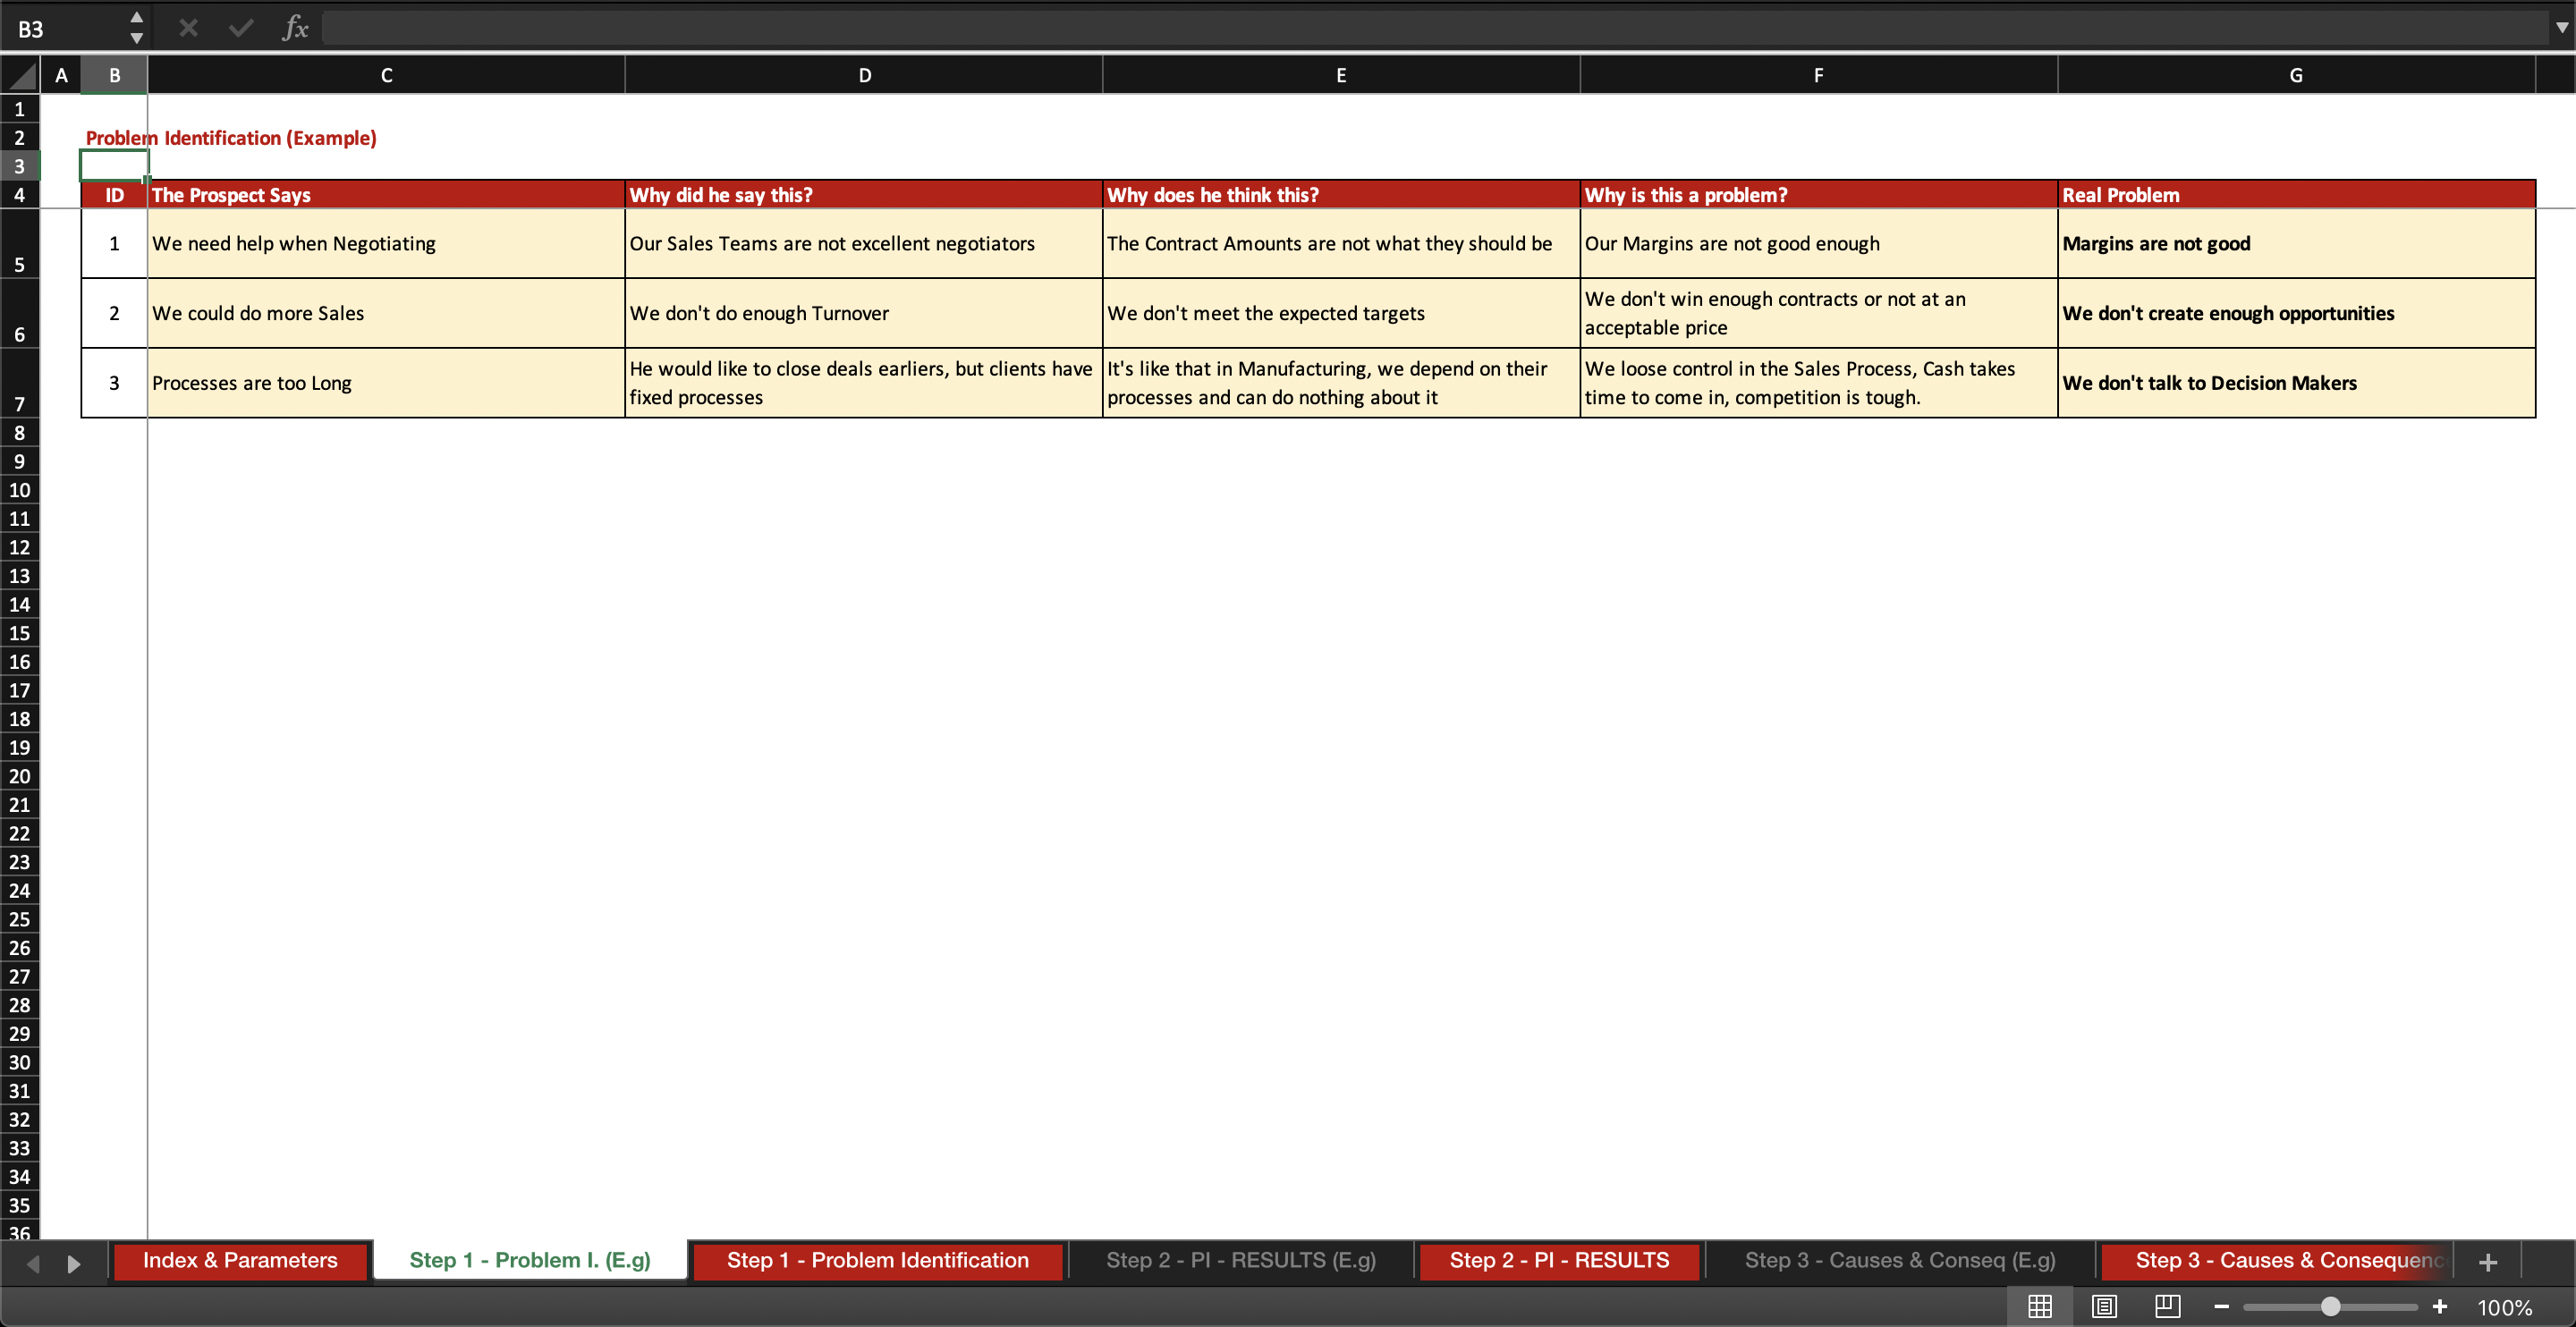Click 'Real Problem' header cell
The width and height of the screenshot is (2576, 1327).
(x=2296, y=195)
